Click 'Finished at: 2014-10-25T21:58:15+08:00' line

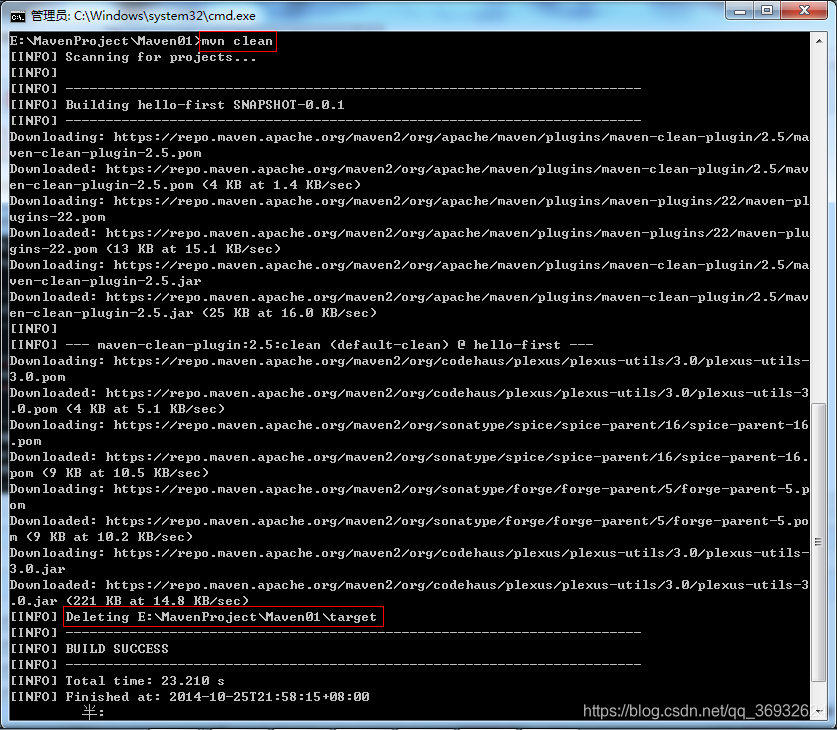217,697
